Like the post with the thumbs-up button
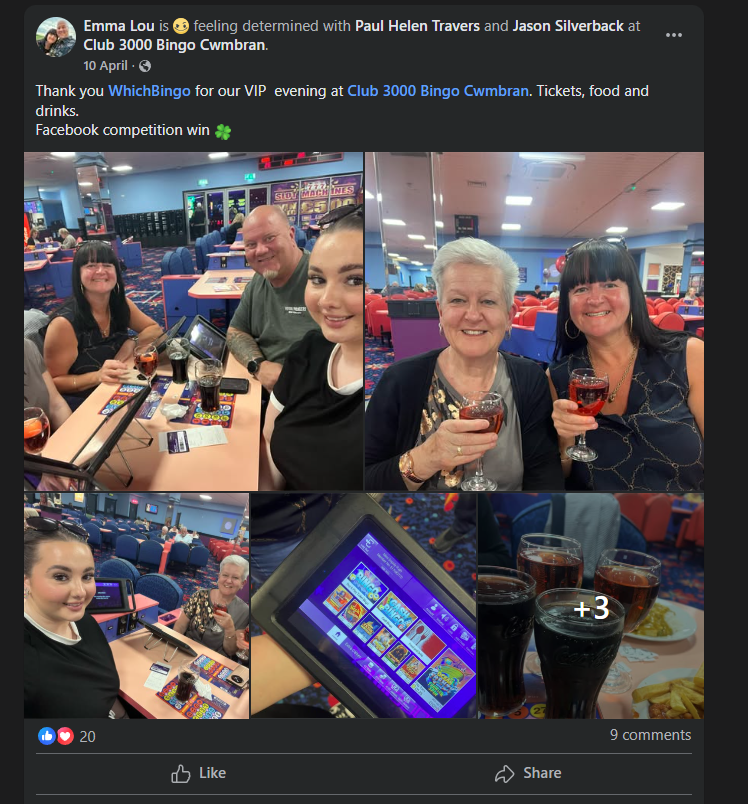This screenshot has width=748, height=804. (199, 773)
